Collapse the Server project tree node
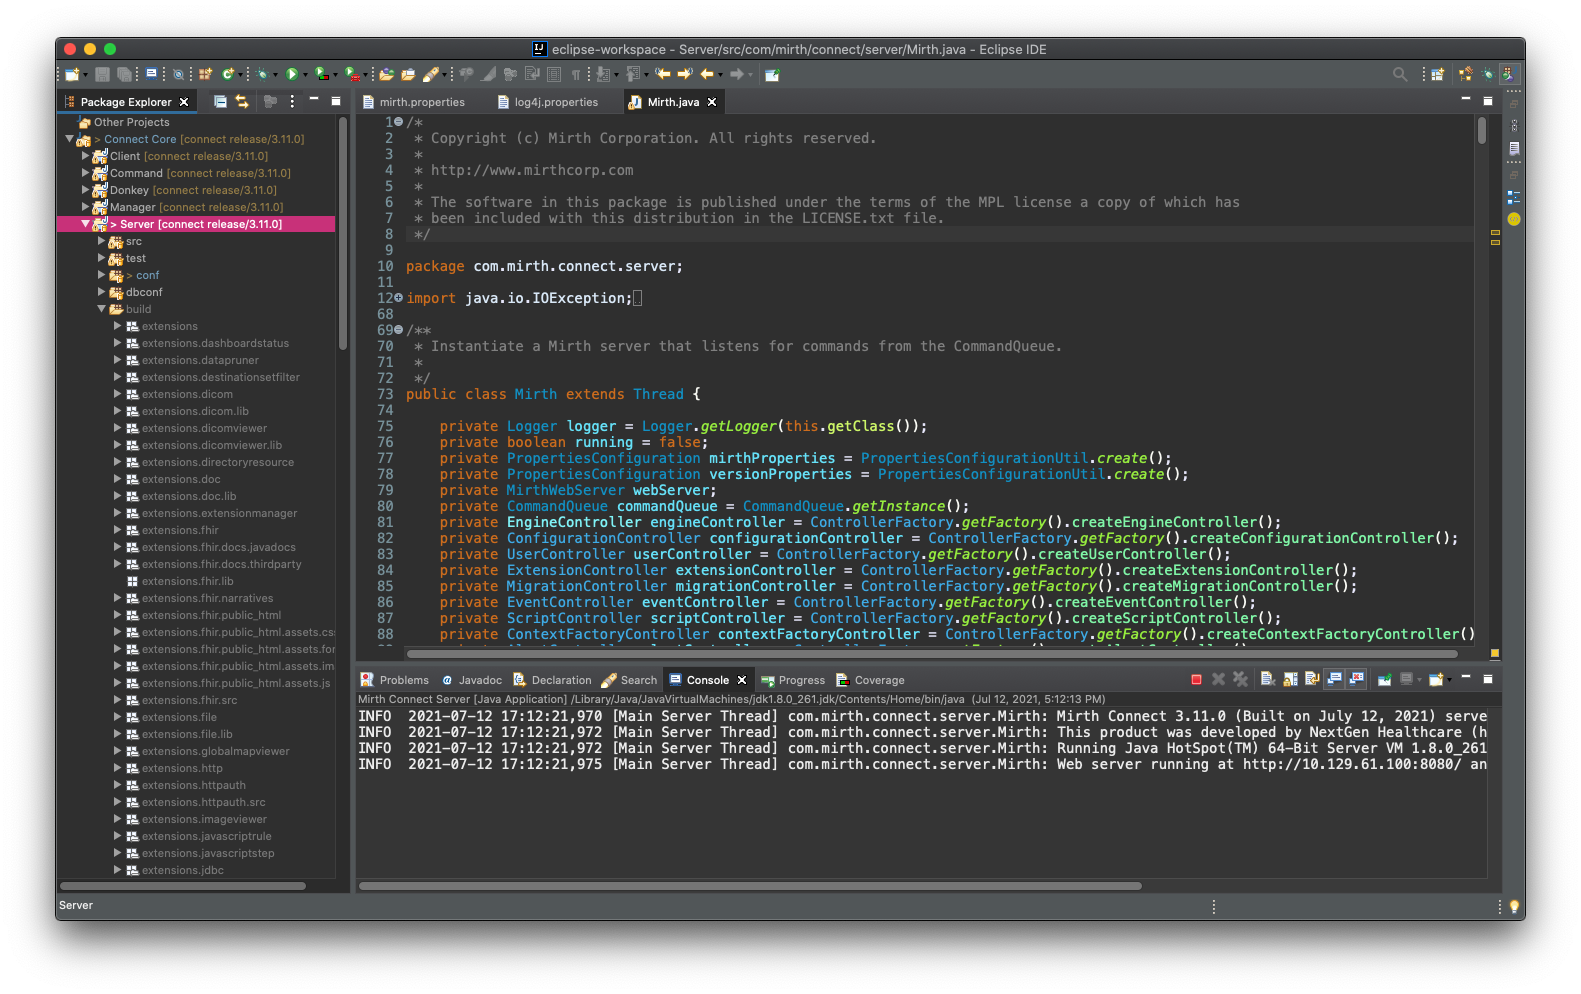1581x994 pixels. [85, 224]
